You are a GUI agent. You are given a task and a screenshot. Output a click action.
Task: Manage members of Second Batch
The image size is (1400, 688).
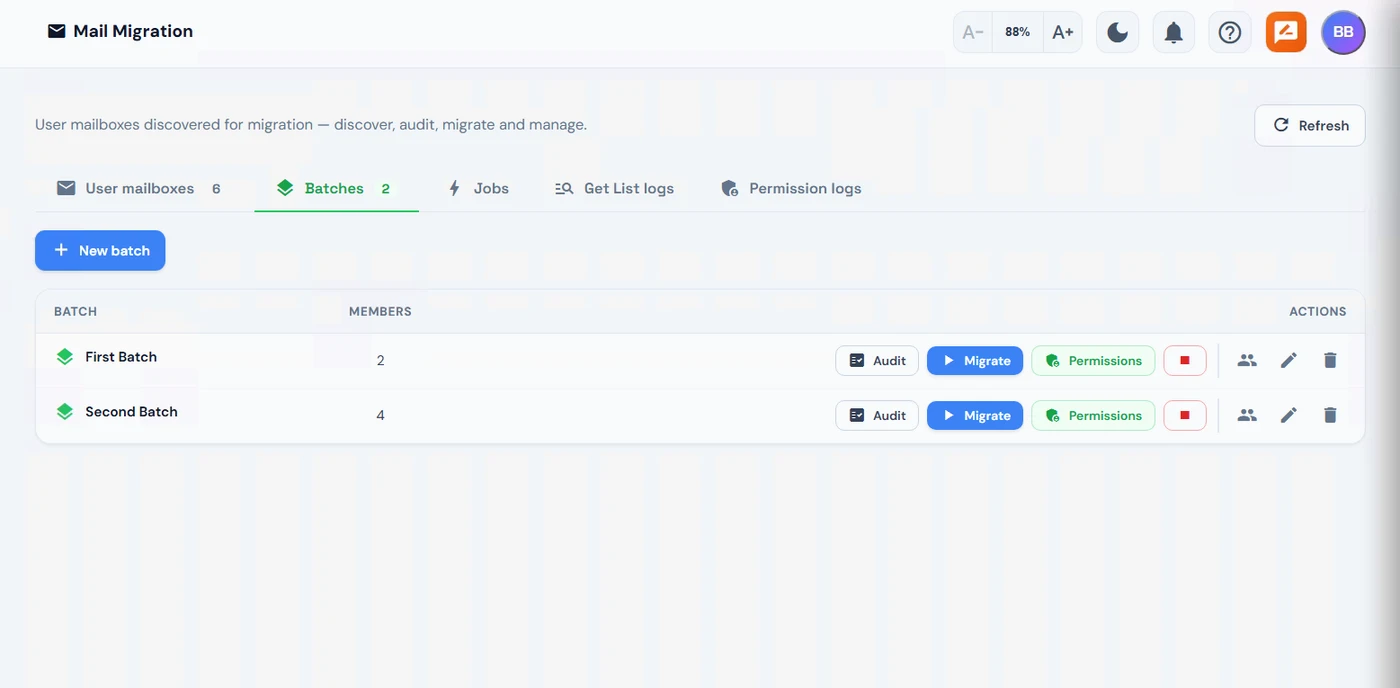pyautogui.click(x=1247, y=415)
